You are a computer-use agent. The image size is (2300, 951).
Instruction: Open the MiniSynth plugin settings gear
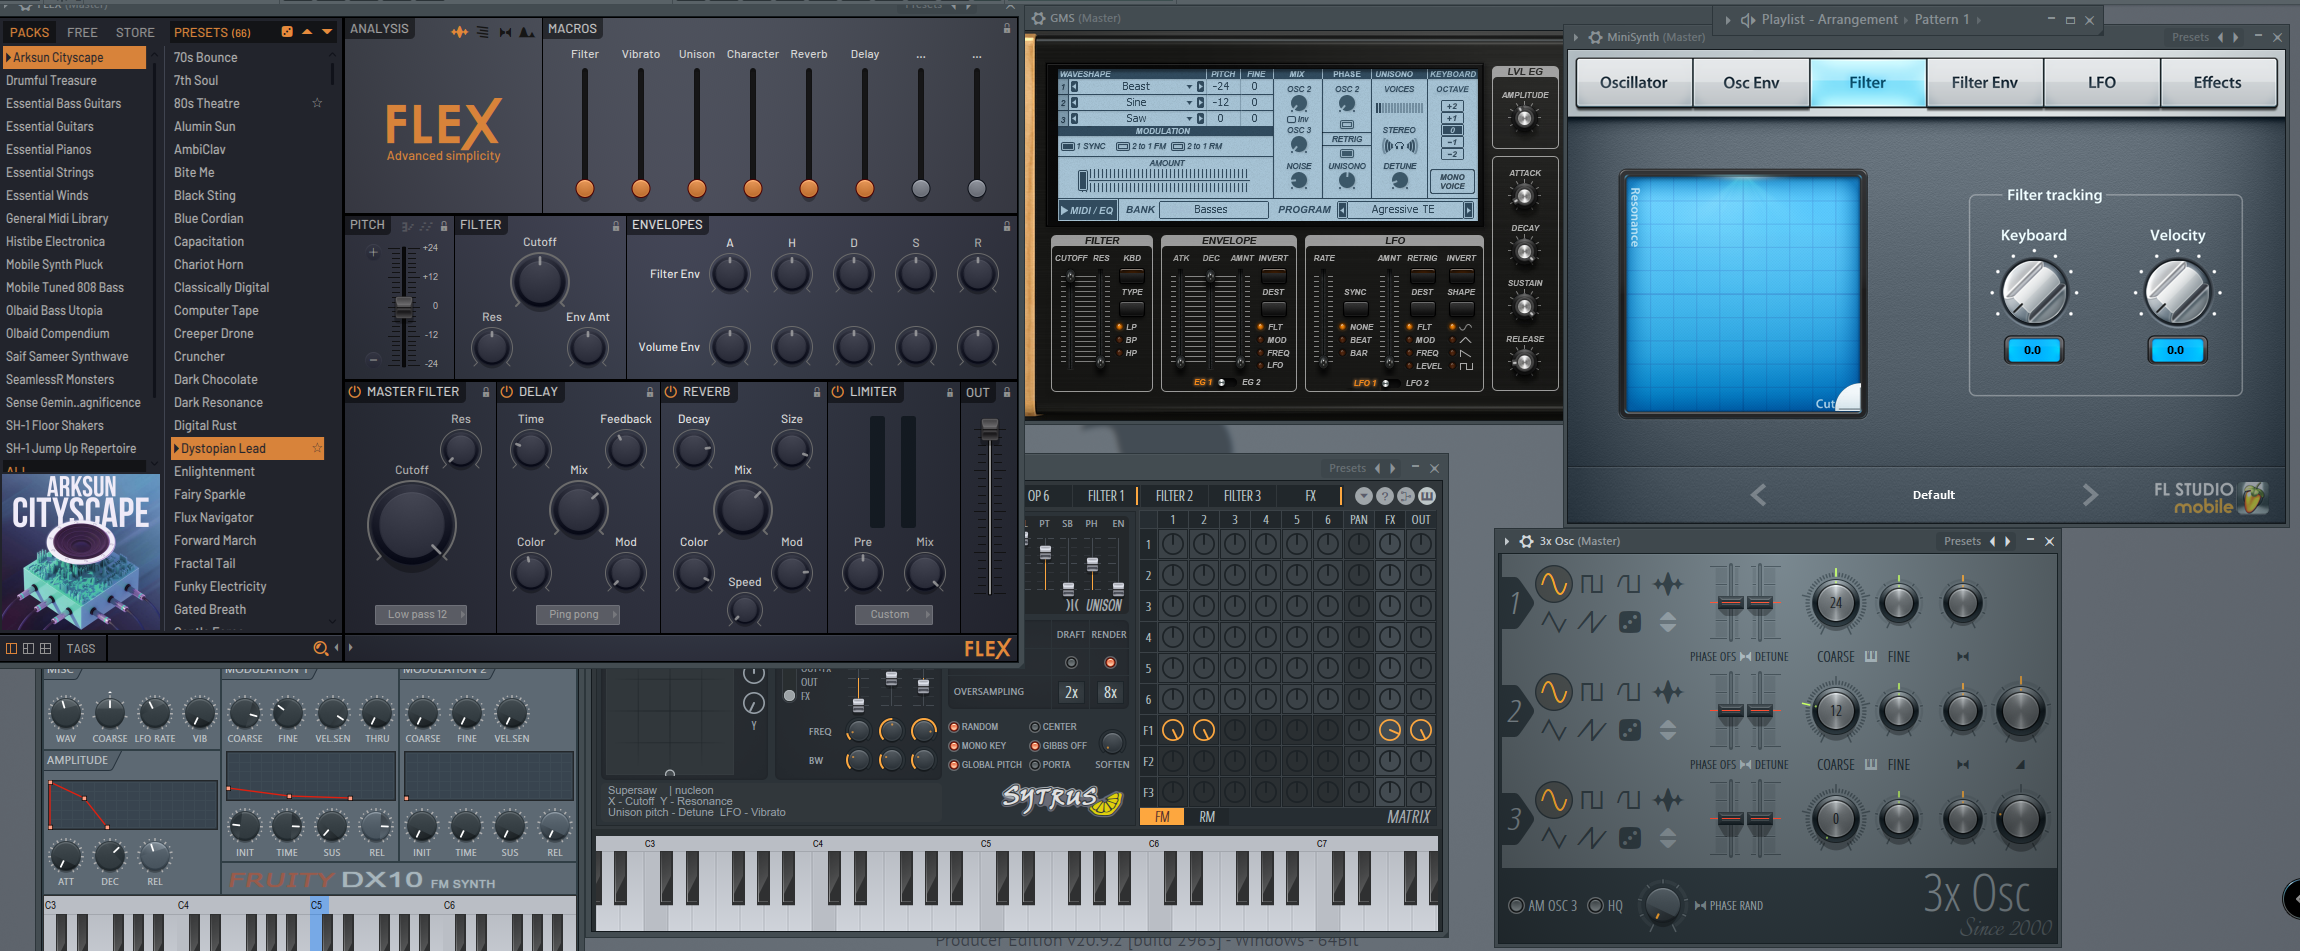click(1595, 37)
